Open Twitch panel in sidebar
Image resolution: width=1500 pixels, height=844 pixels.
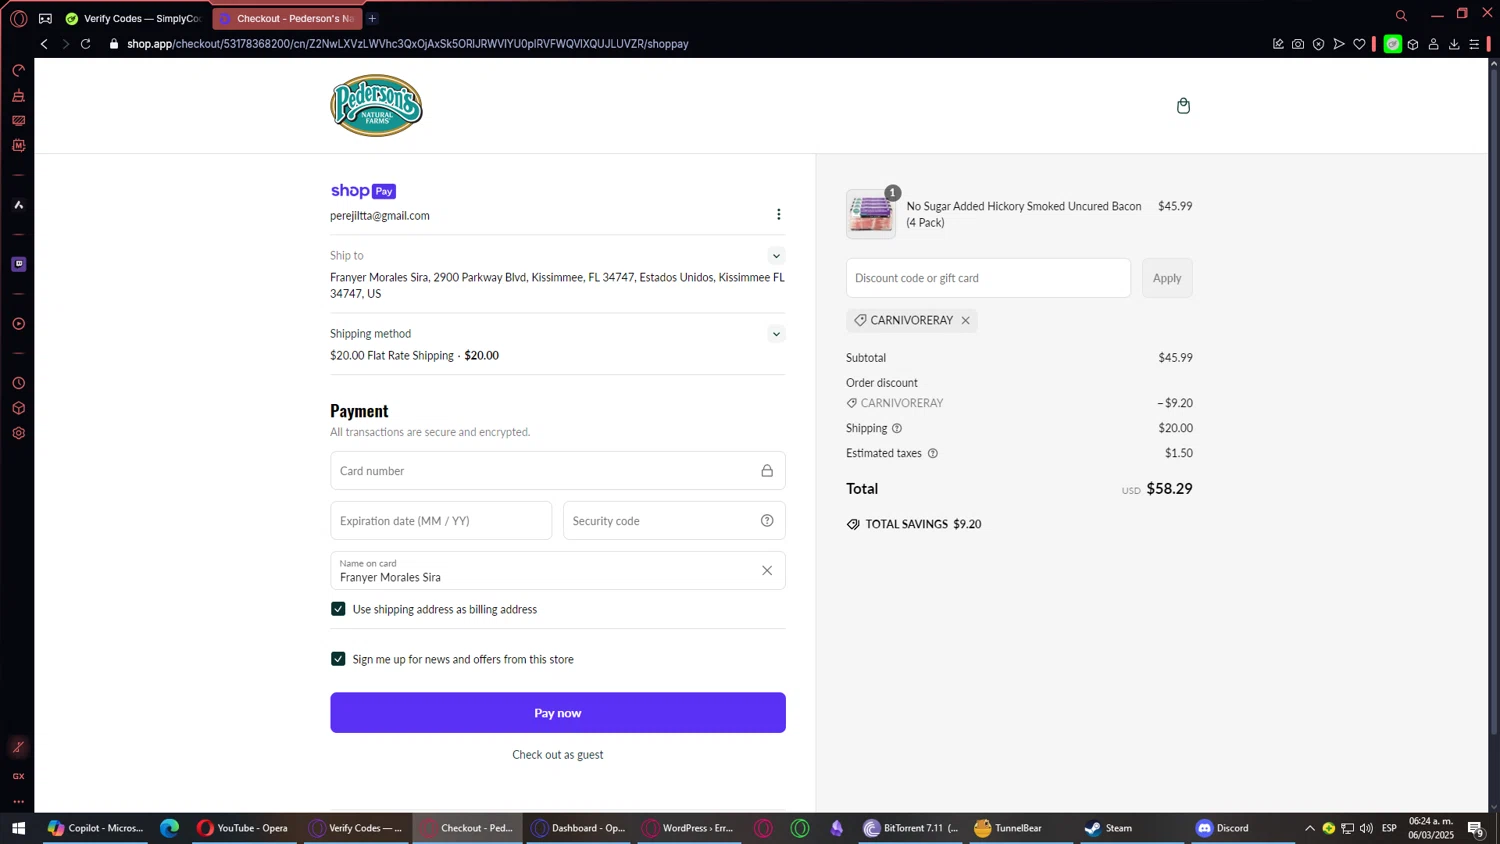tap(18, 264)
